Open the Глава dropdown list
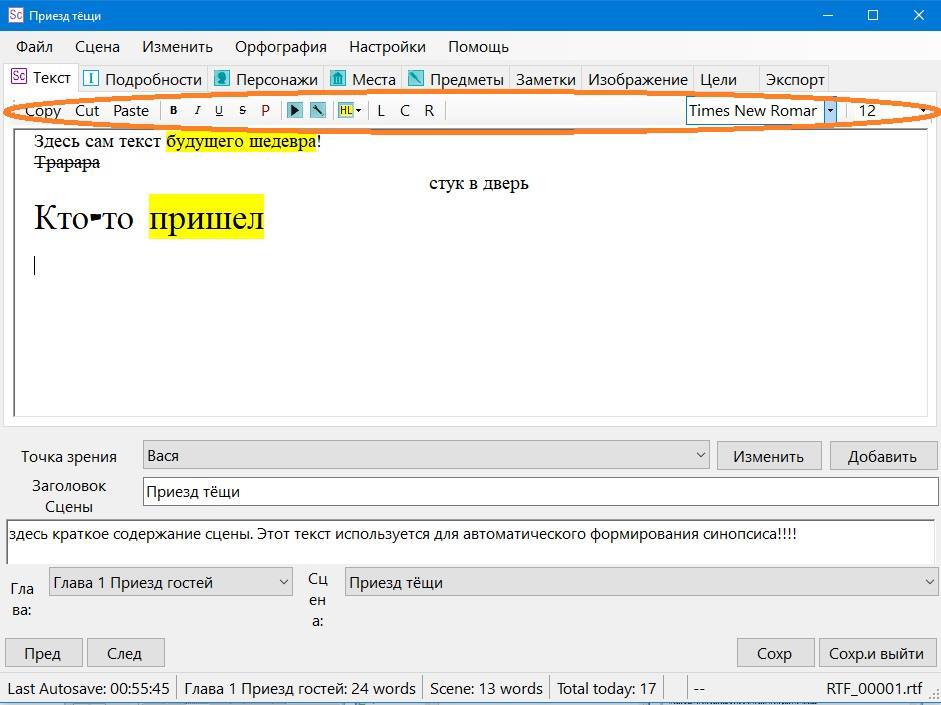This screenshot has height=705, width=941. [282, 582]
